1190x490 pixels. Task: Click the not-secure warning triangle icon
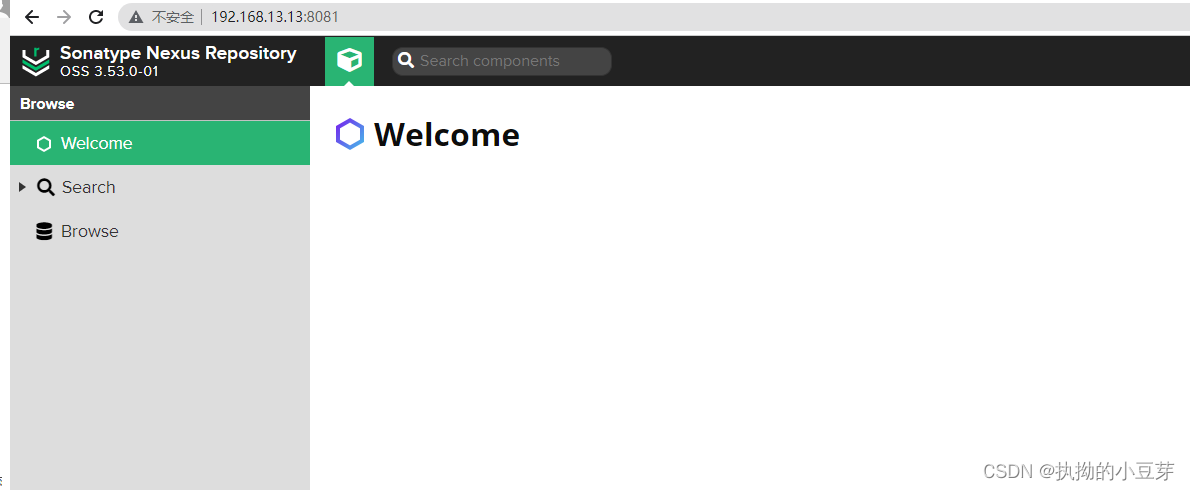(136, 17)
